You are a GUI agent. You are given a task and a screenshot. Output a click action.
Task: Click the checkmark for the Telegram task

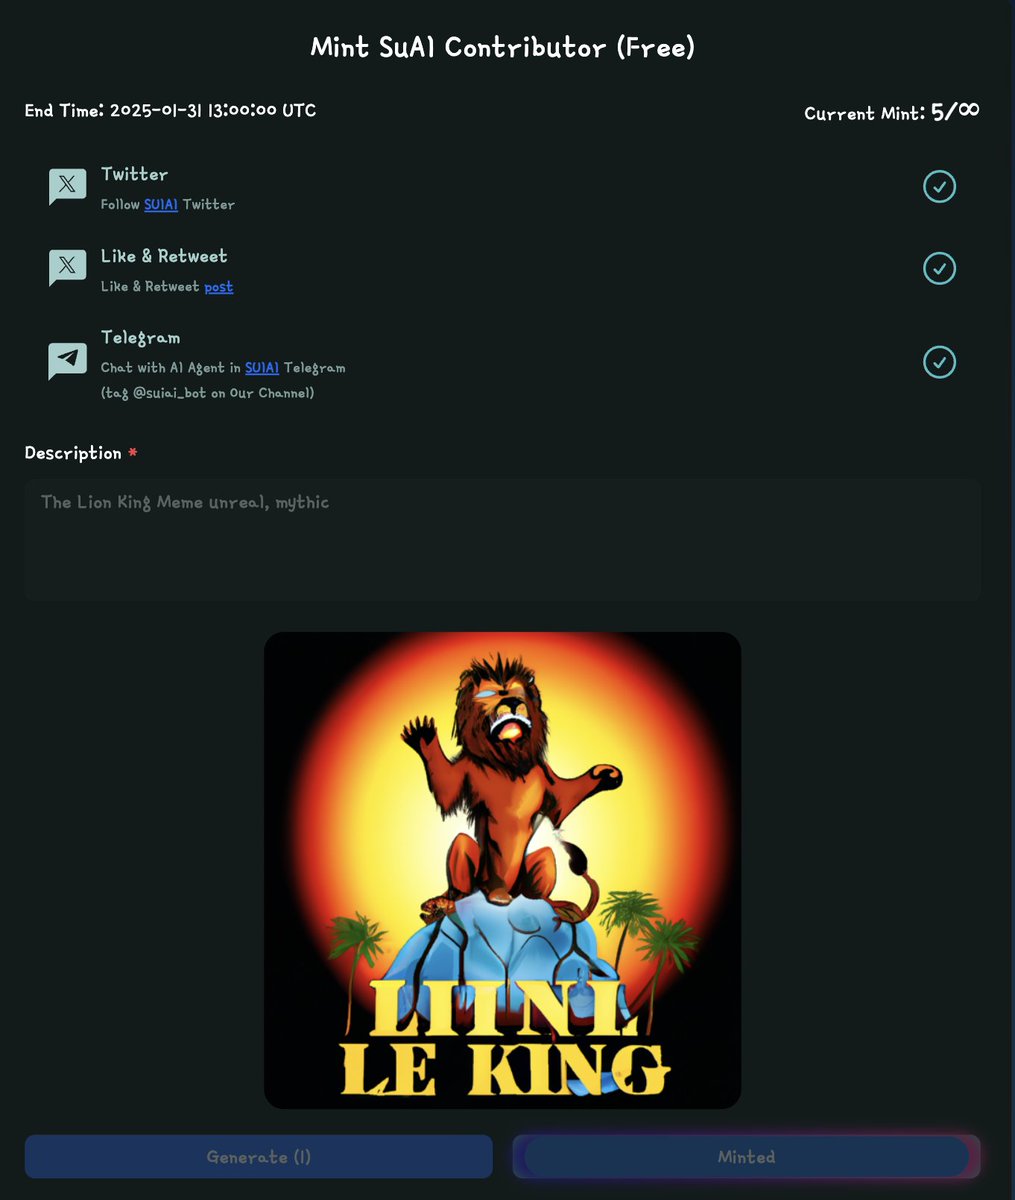(x=939, y=361)
